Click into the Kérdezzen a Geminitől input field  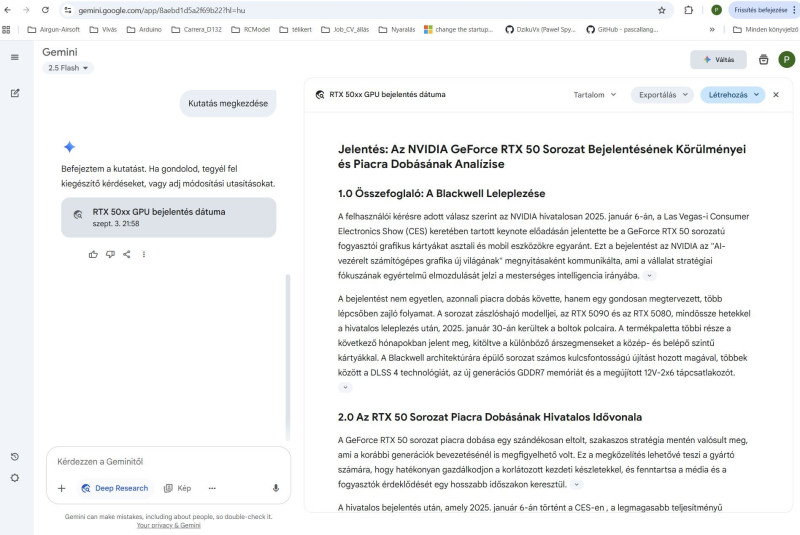[x=168, y=462]
